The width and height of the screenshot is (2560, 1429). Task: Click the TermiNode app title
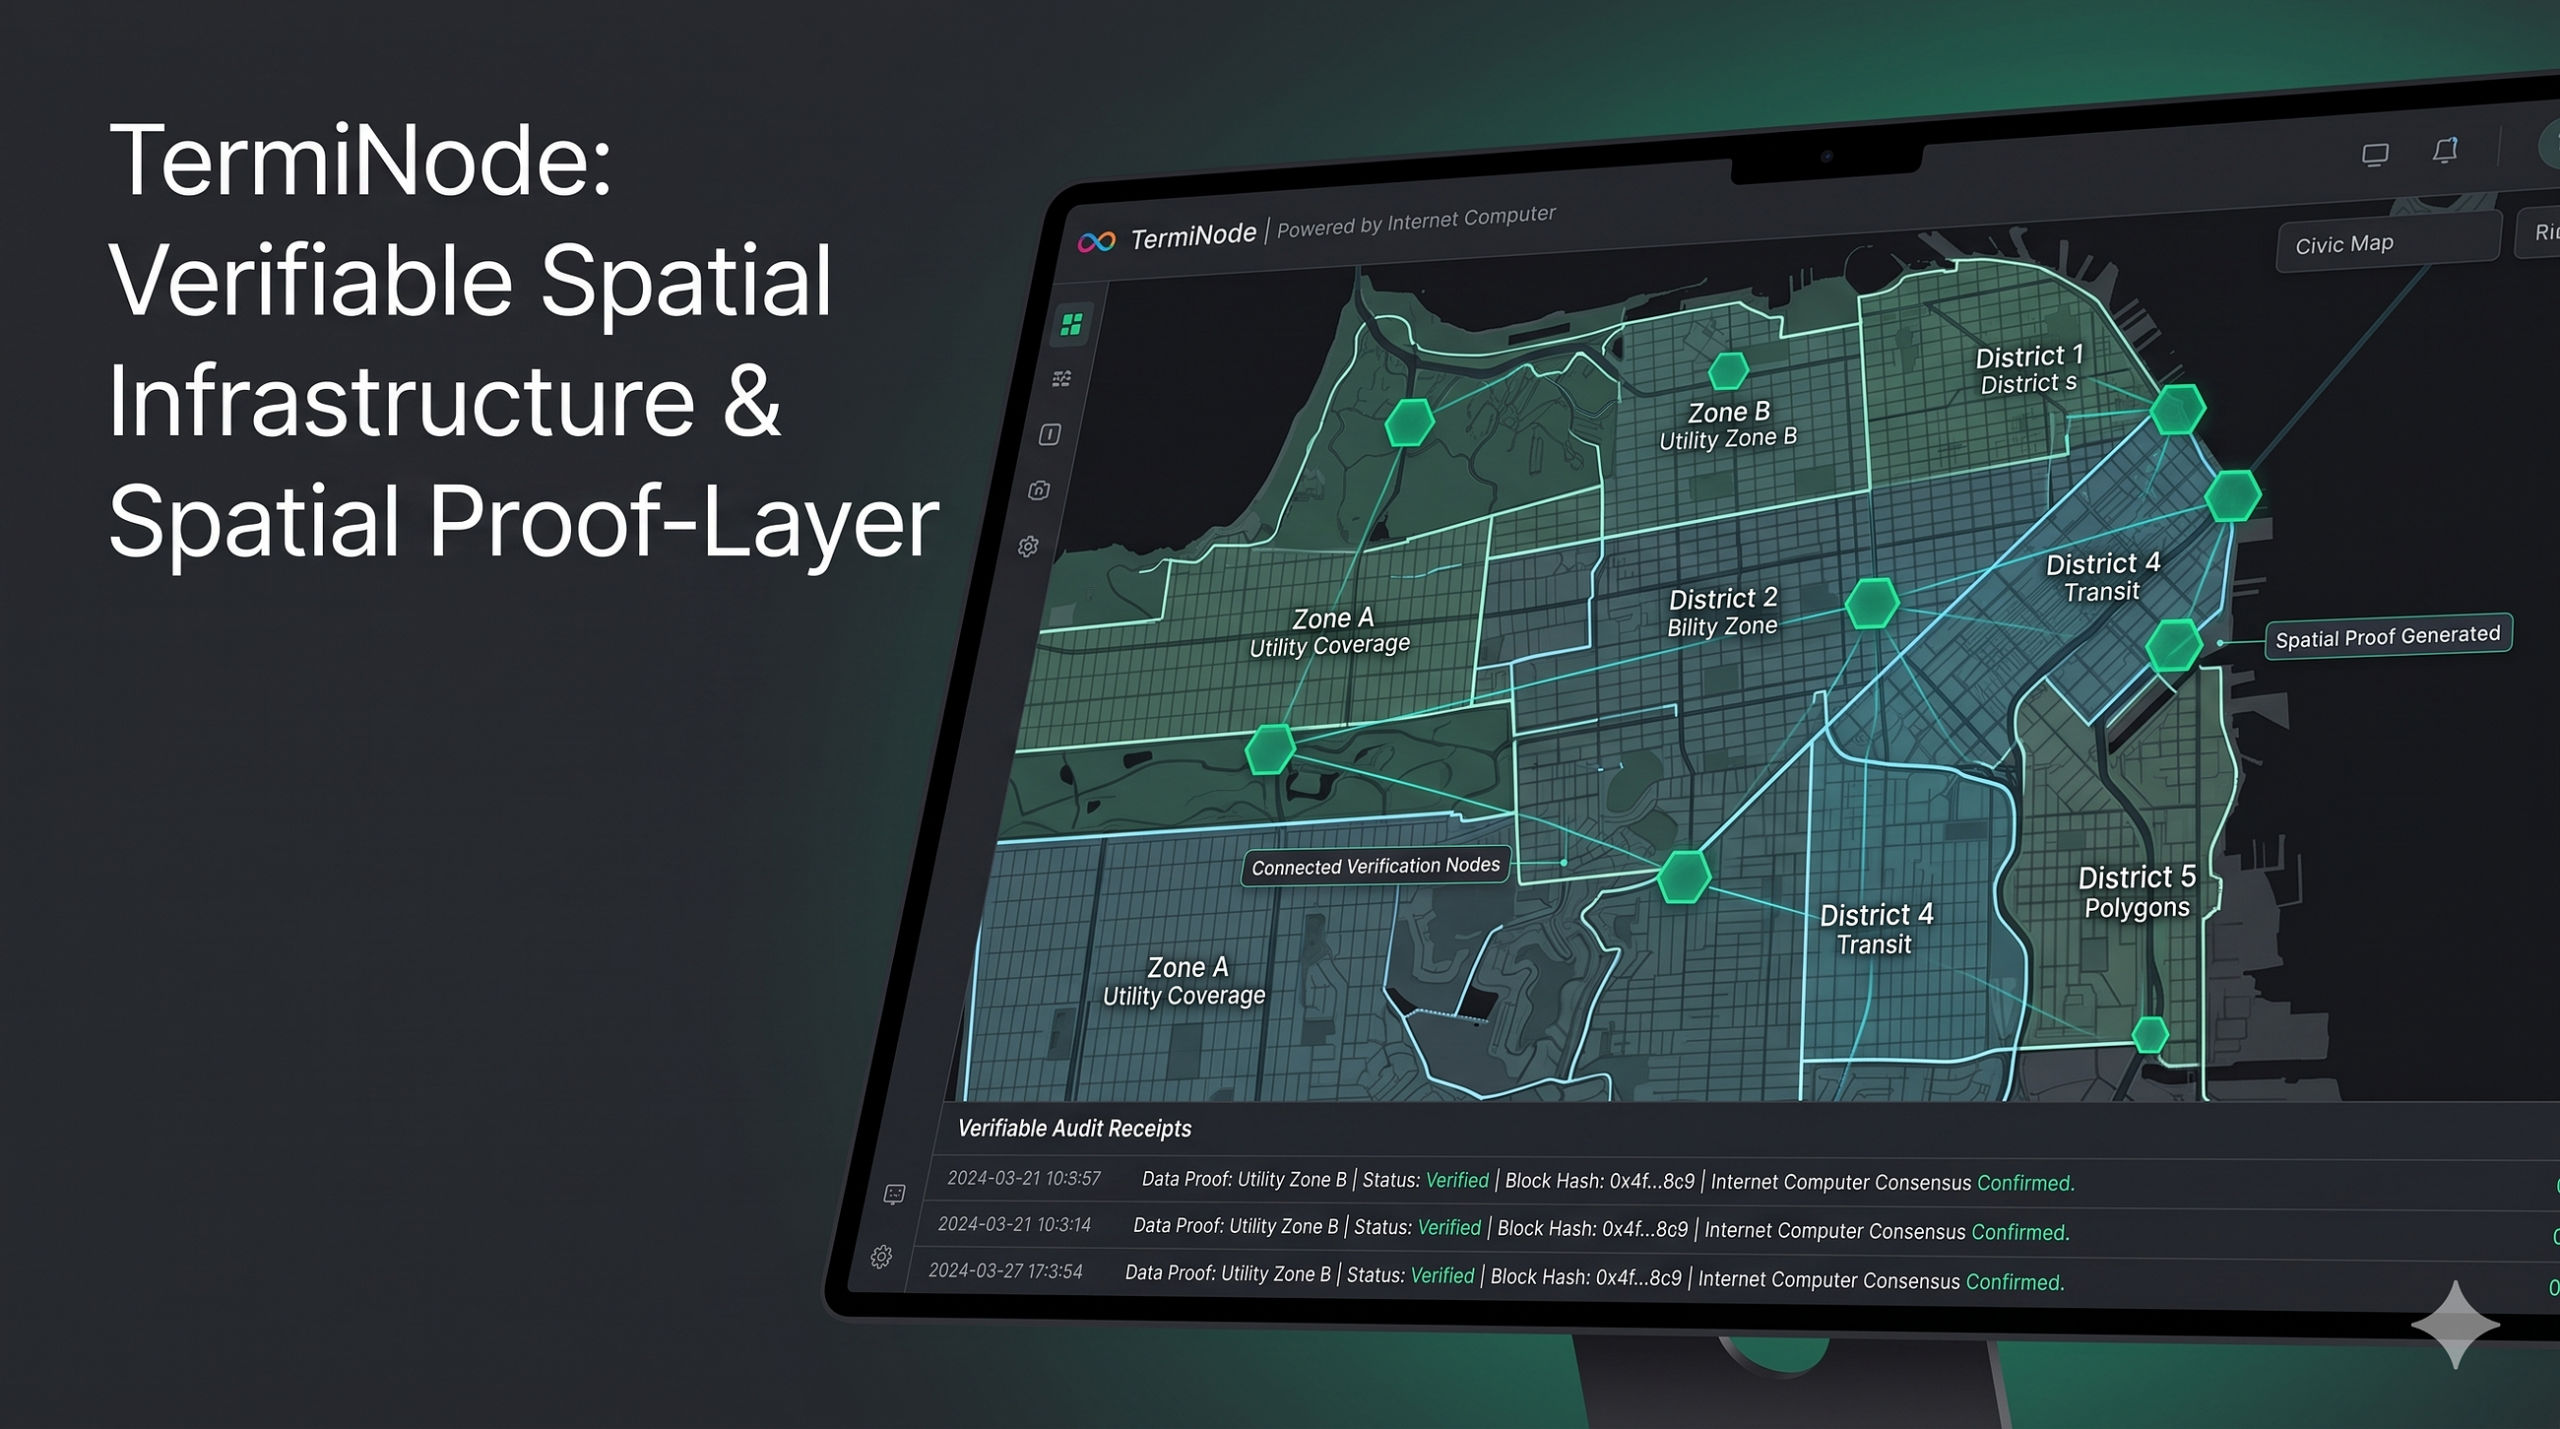click(x=1193, y=236)
